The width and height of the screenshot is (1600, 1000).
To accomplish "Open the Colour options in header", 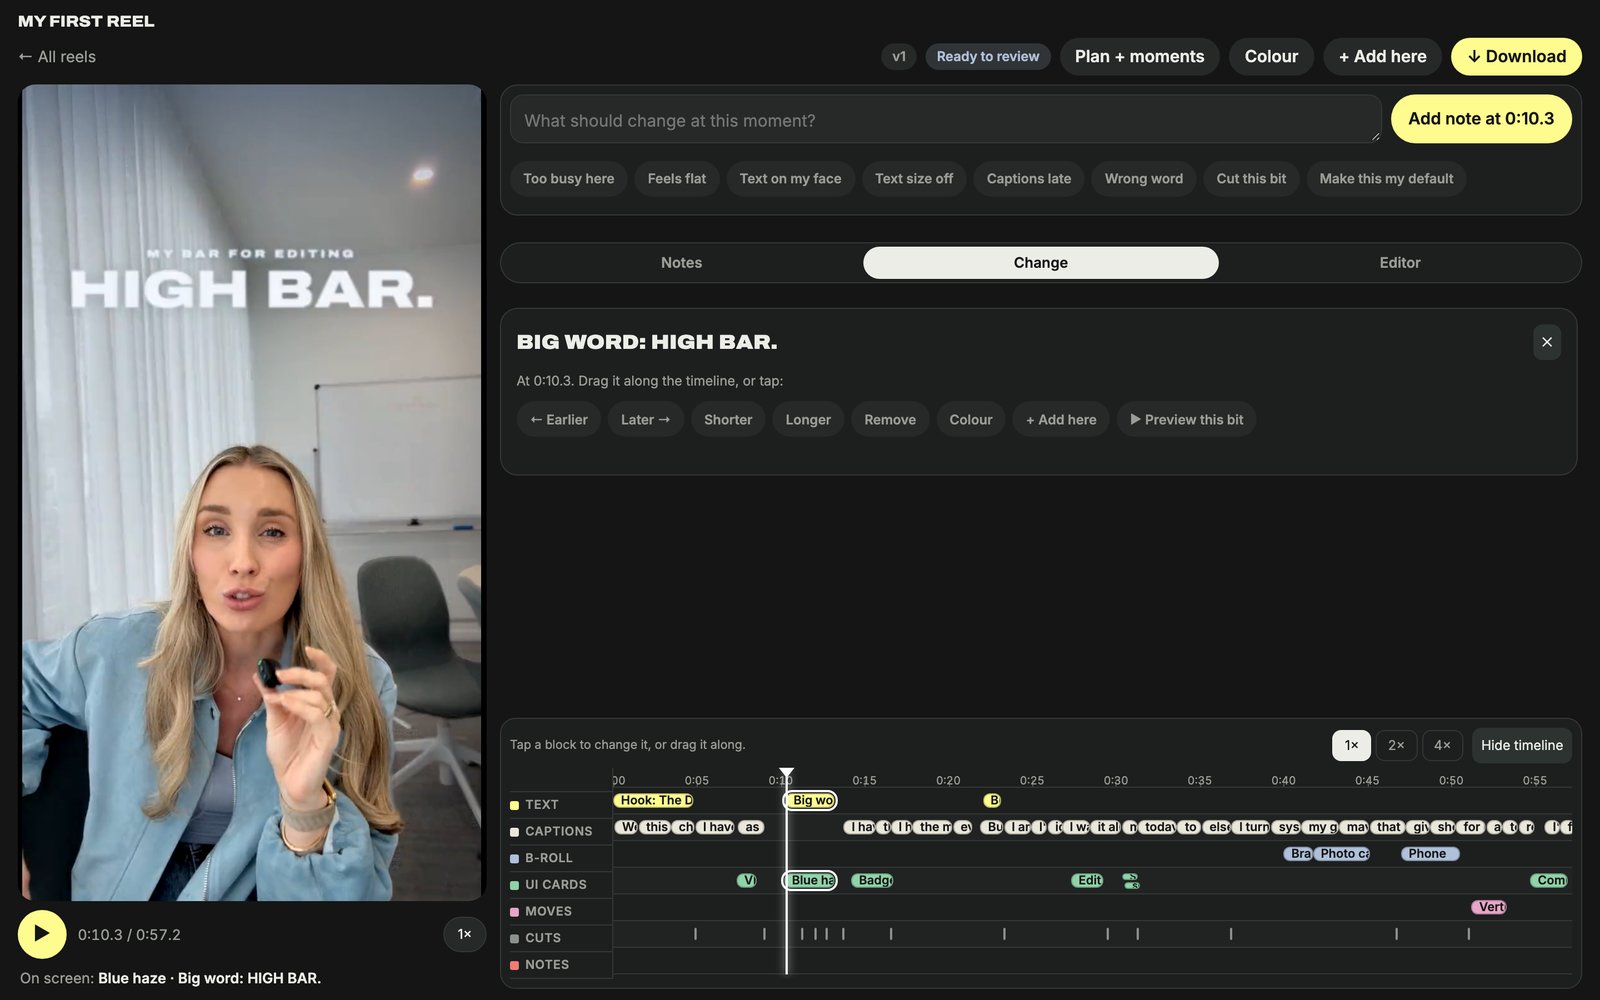I will (x=1271, y=57).
